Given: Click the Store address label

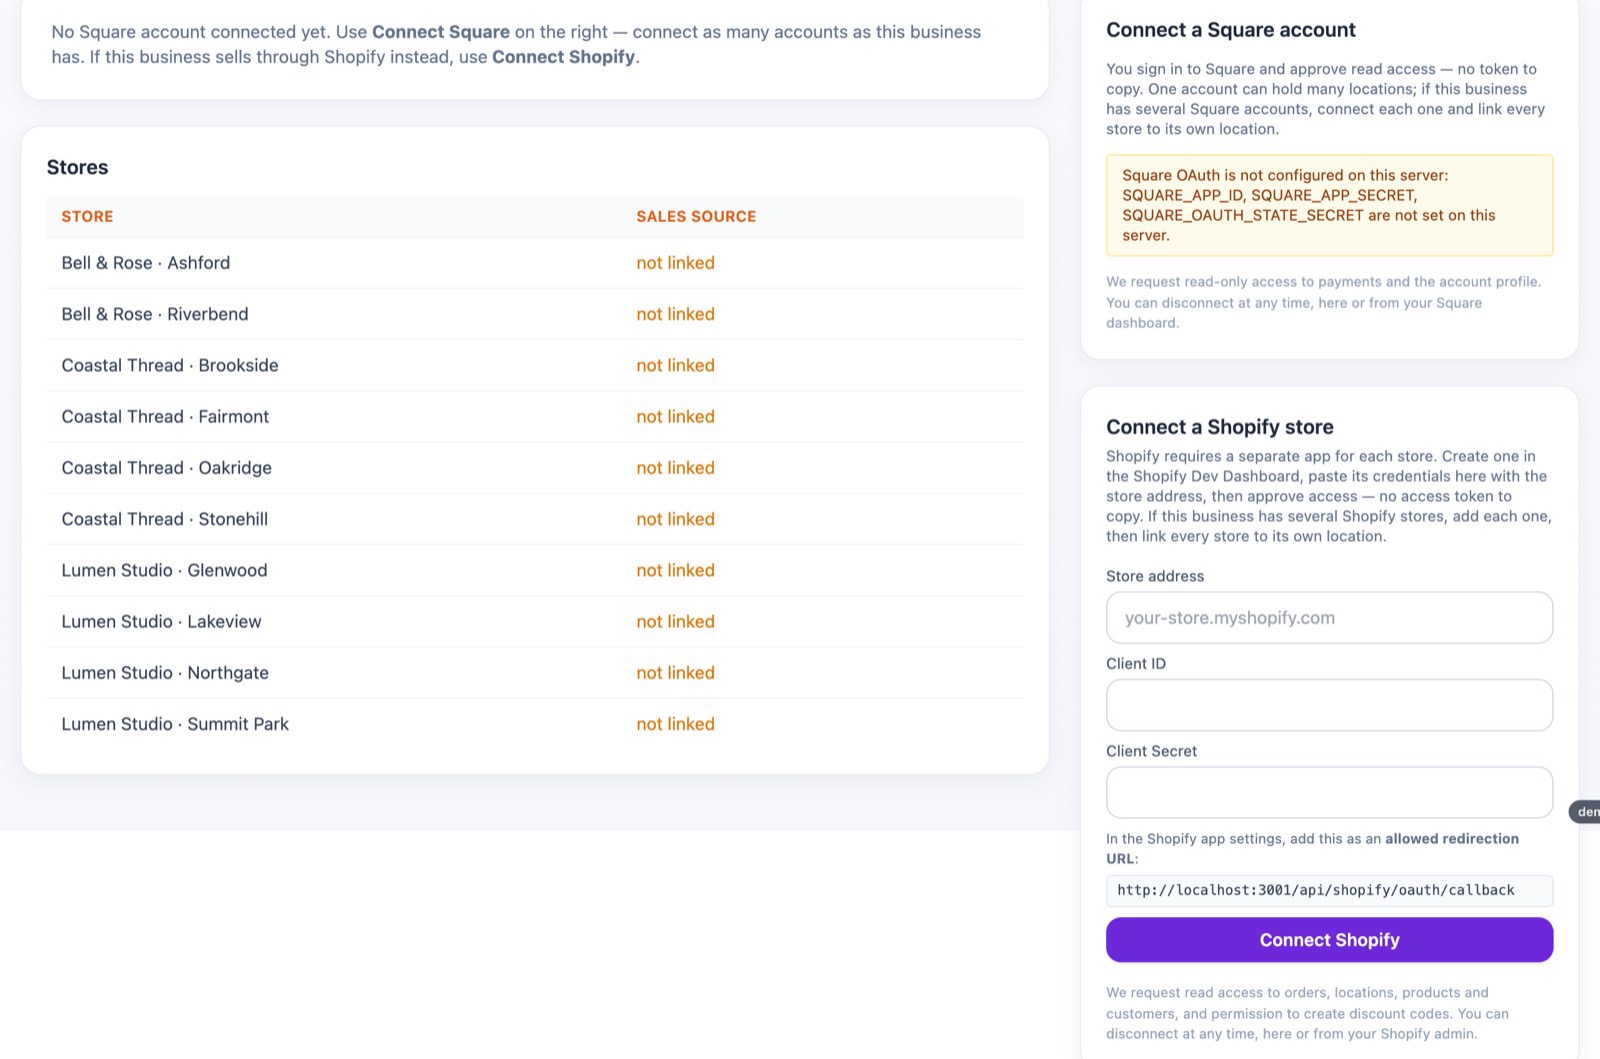Looking at the screenshot, I should tap(1155, 576).
